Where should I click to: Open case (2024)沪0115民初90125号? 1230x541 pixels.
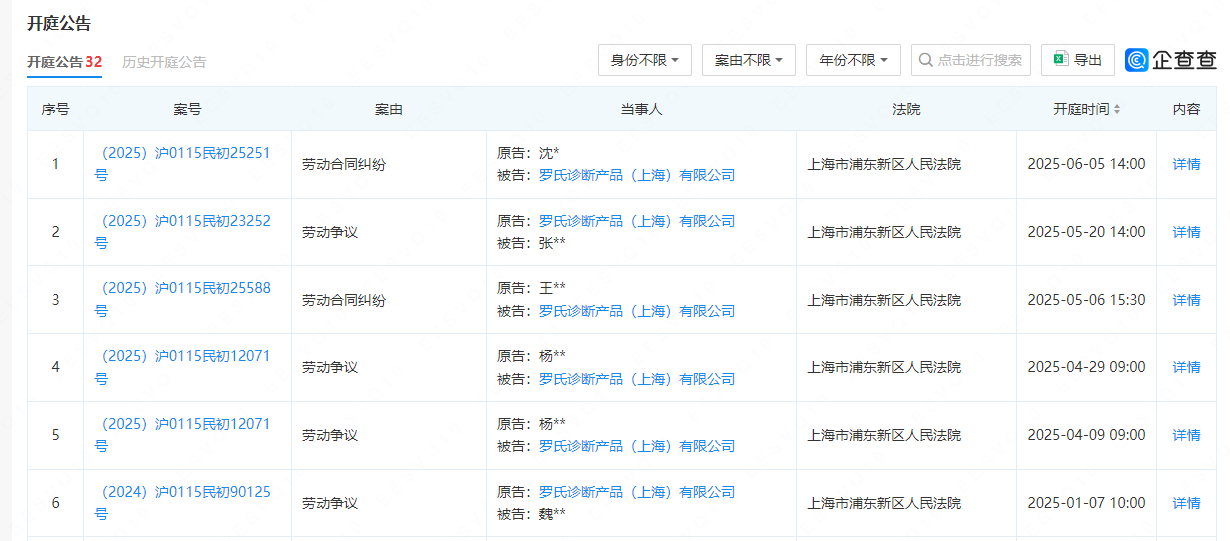tap(182, 503)
